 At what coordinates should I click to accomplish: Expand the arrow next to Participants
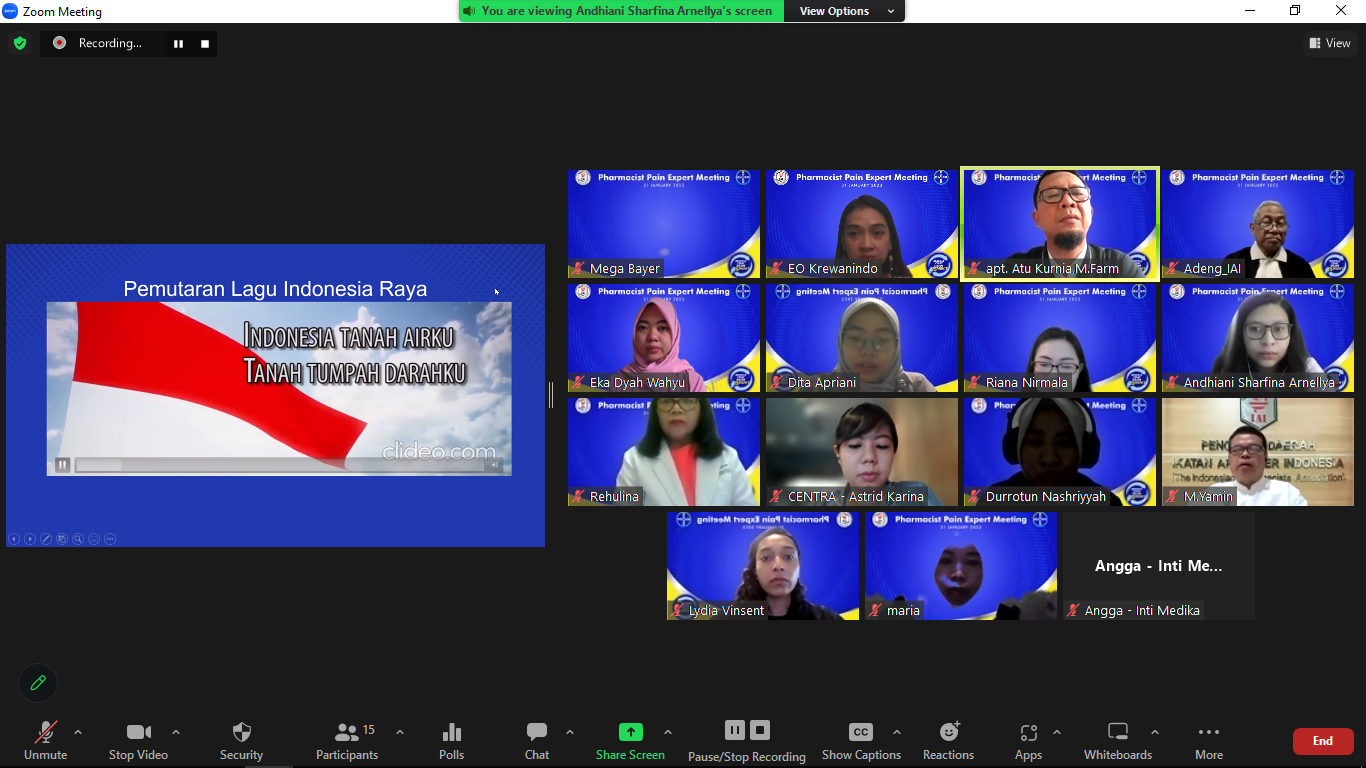point(400,732)
